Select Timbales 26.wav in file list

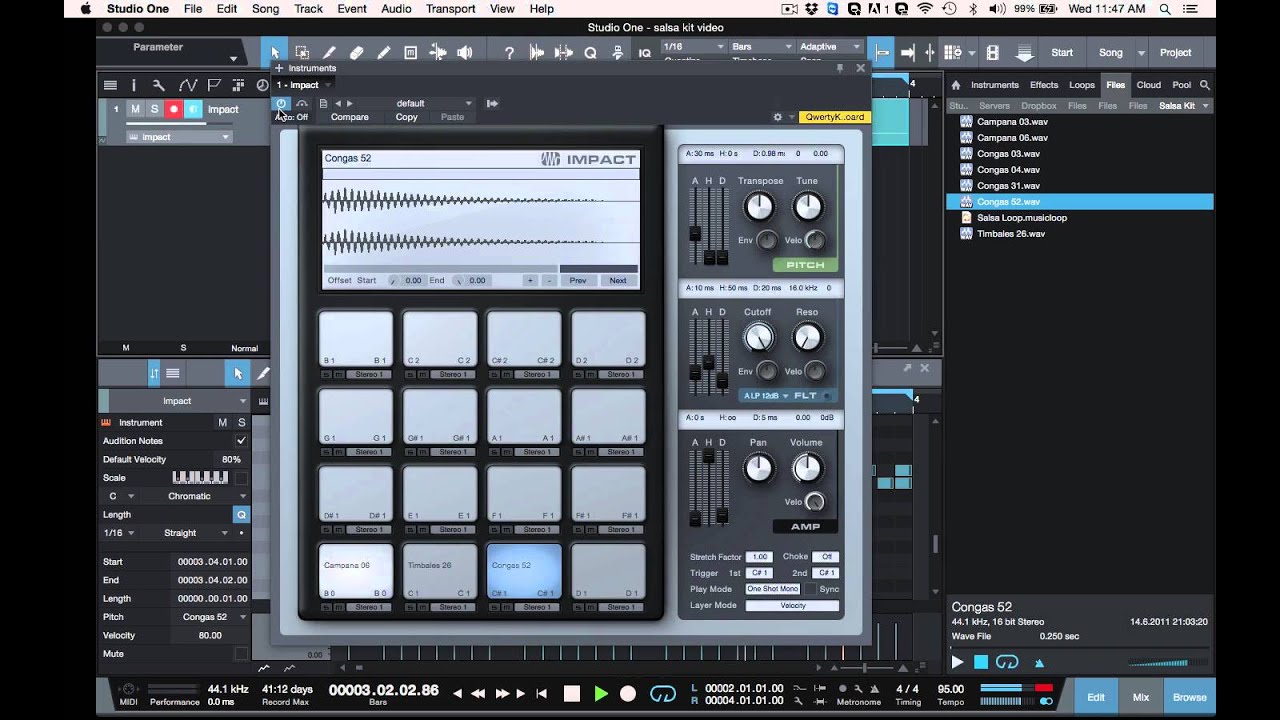(x=1011, y=233)
